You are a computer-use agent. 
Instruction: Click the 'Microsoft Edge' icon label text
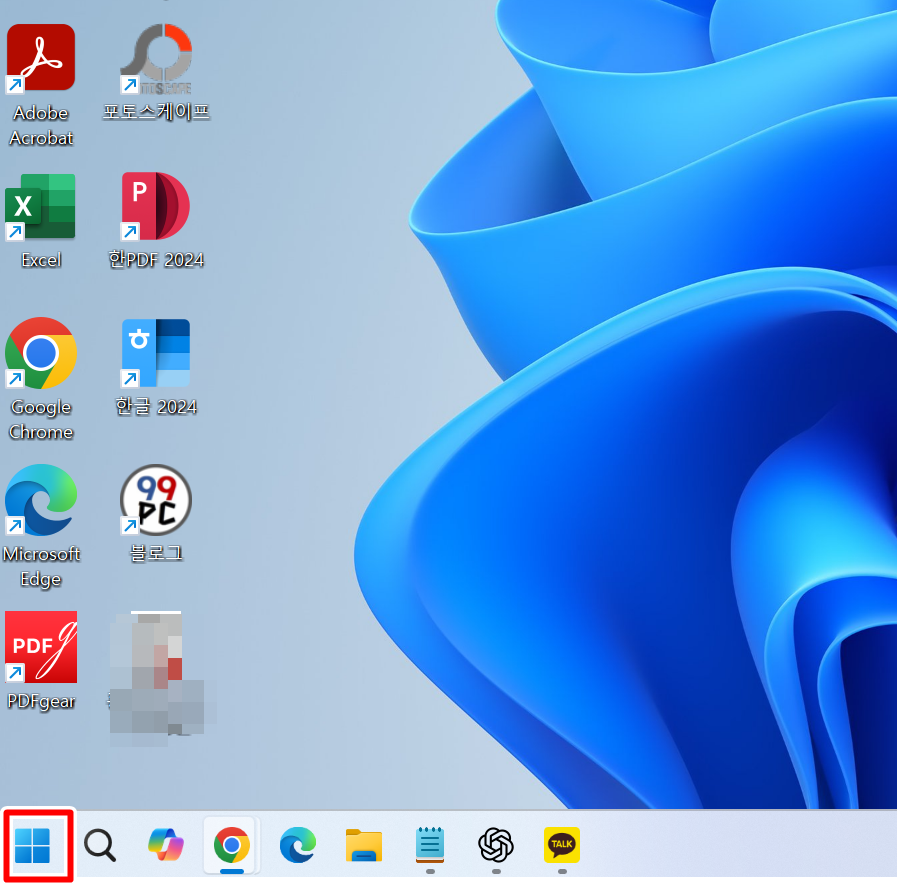click(x=41, y=567)
